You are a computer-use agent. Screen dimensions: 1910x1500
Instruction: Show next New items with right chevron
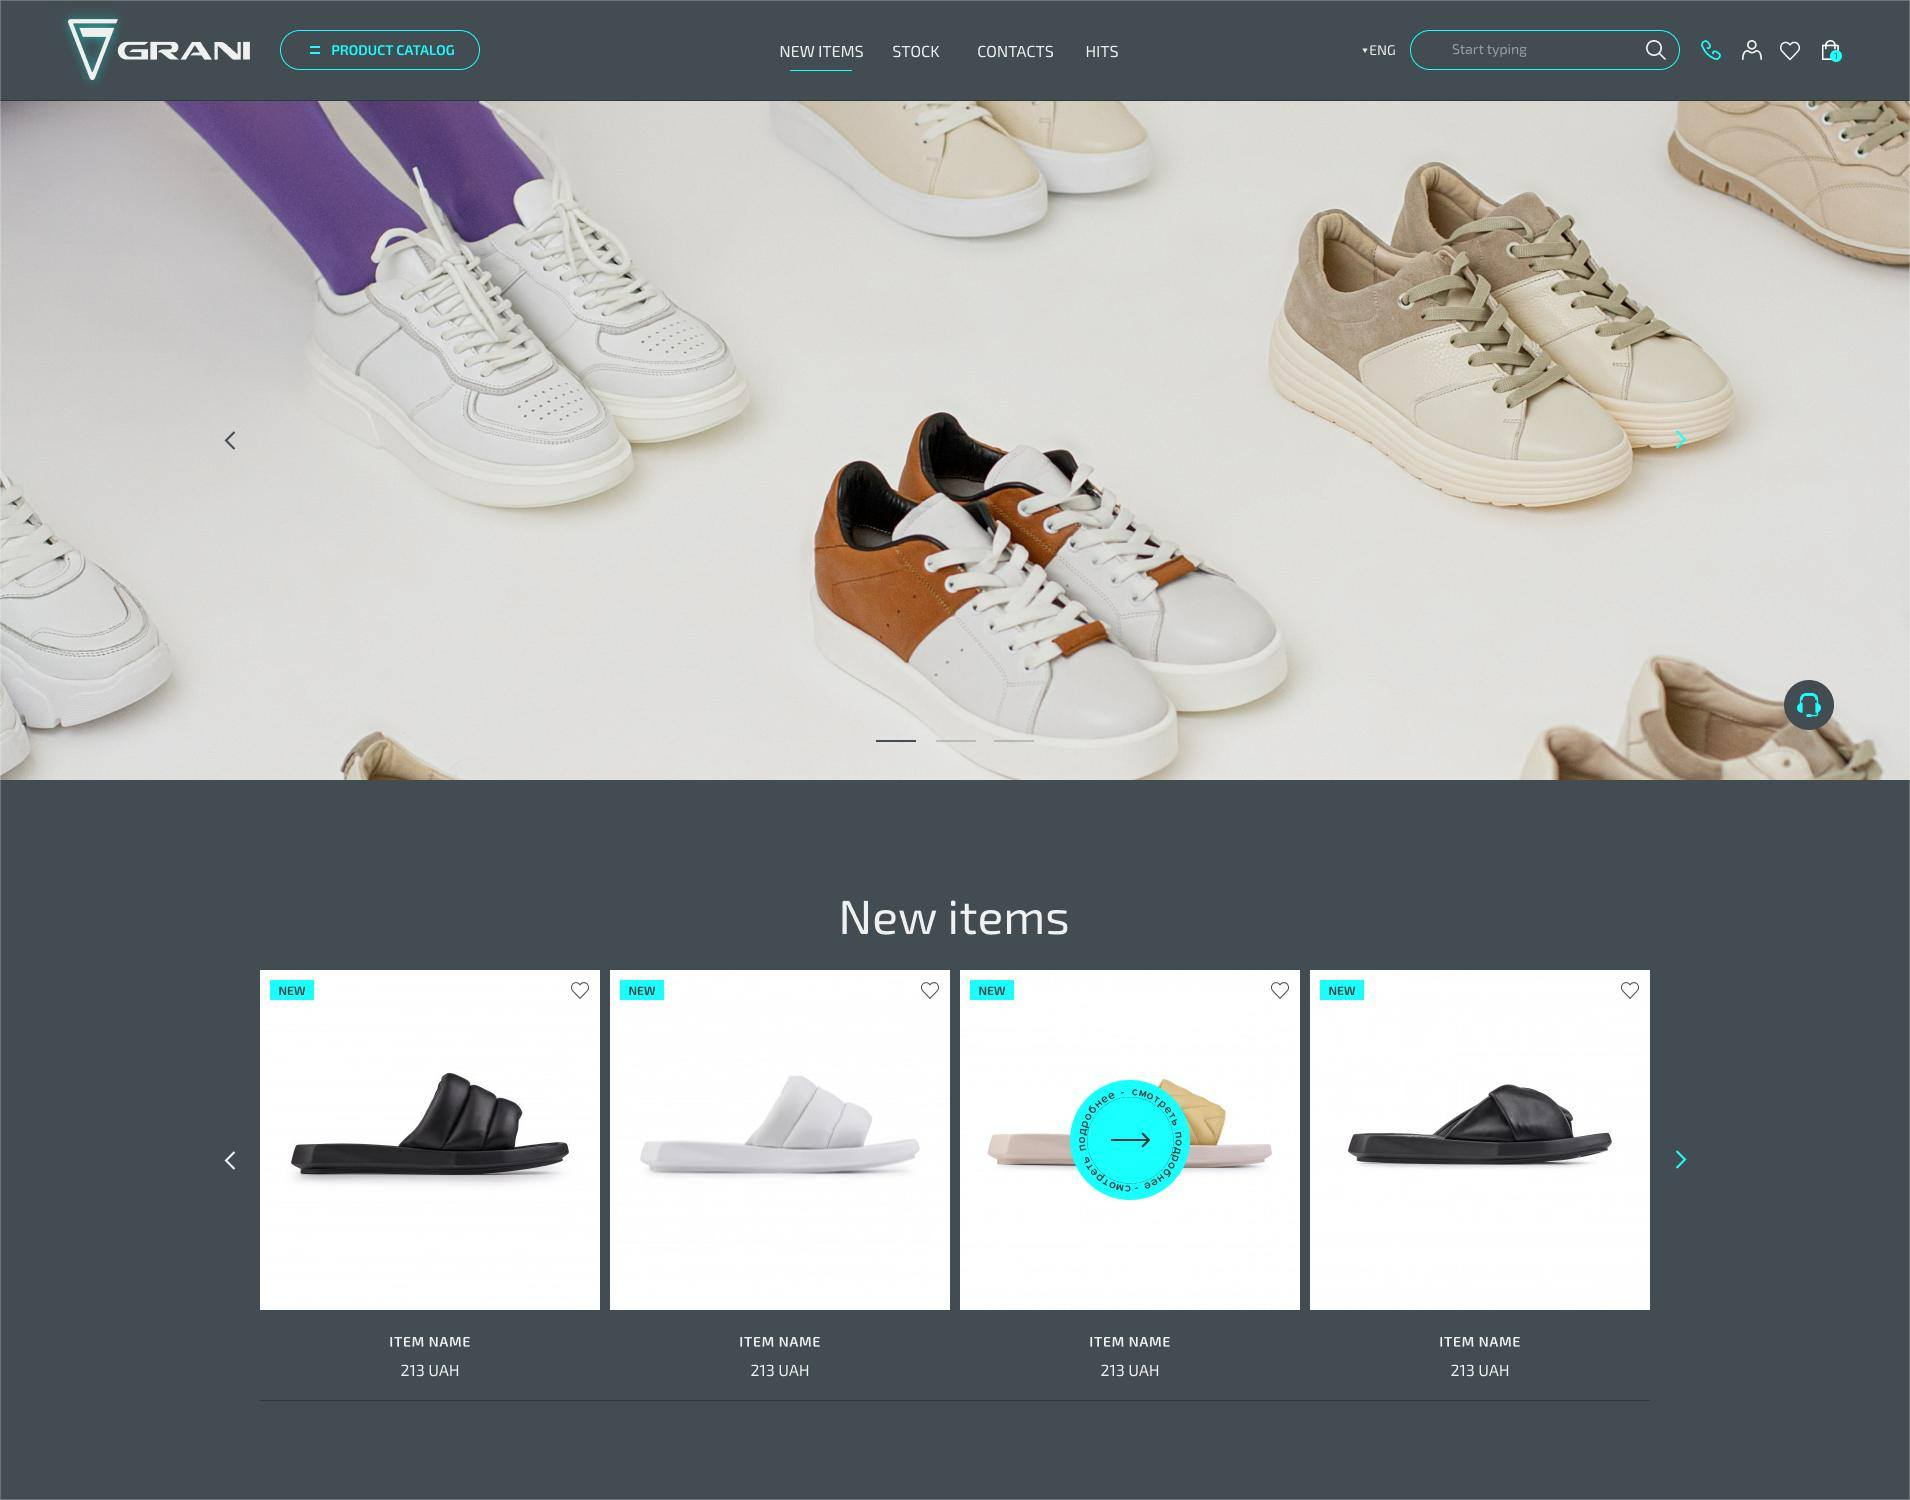[1681, 1160]
